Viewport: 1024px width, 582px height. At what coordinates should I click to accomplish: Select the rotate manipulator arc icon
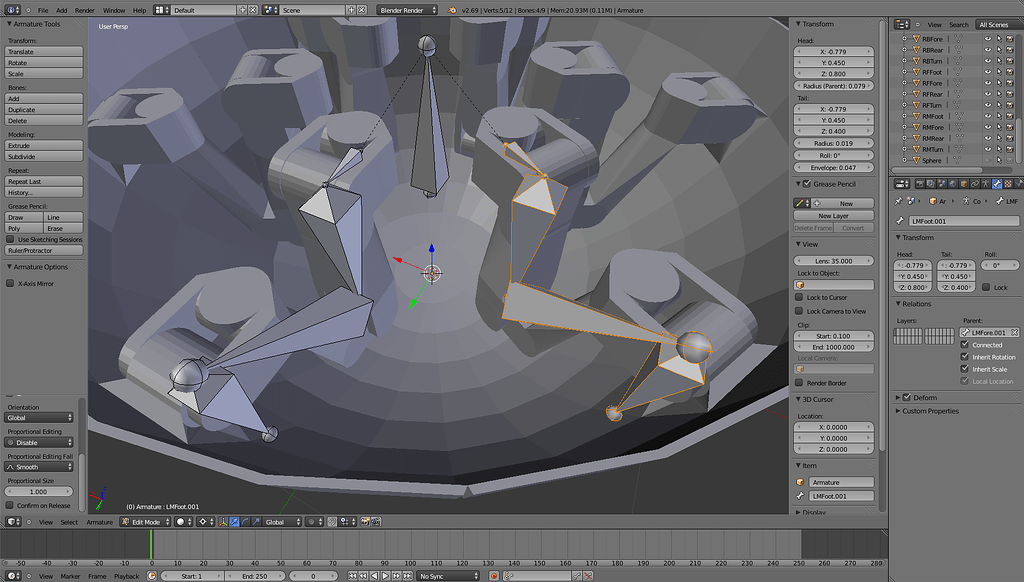245,522
